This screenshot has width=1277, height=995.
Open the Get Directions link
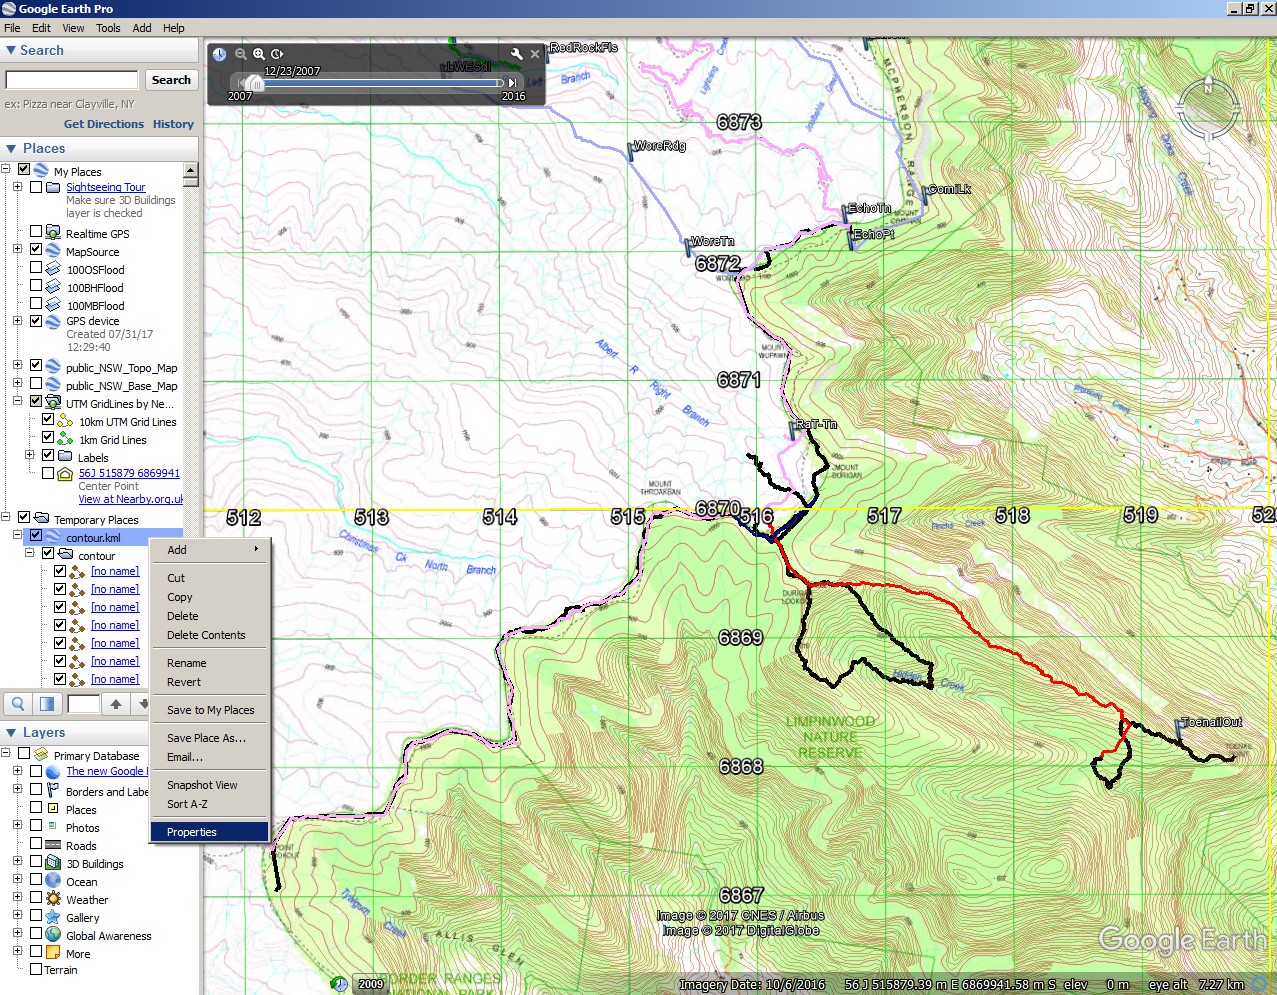104,124
